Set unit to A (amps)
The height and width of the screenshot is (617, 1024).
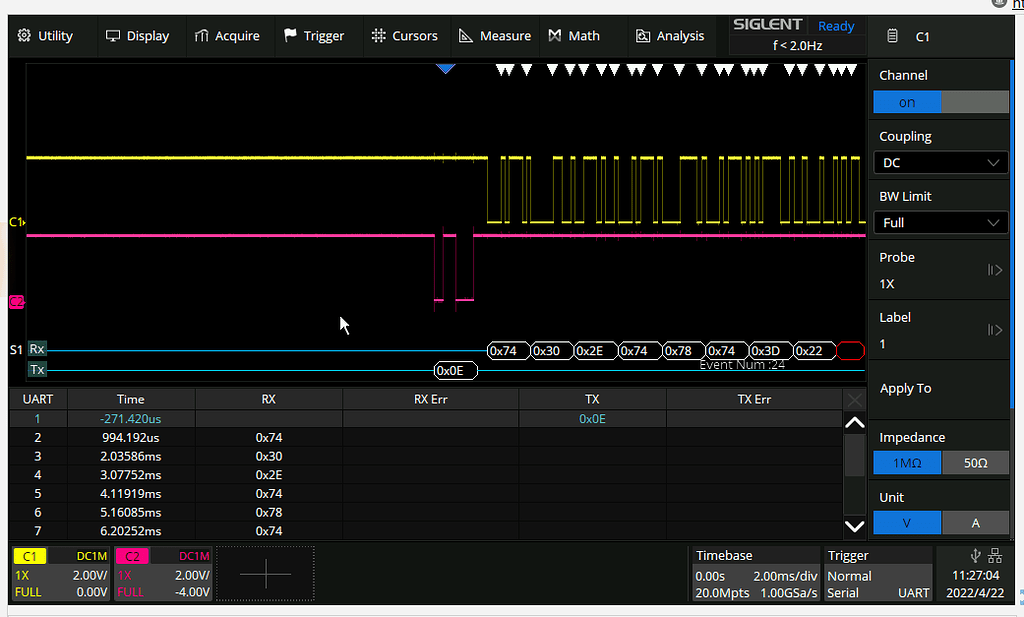pos(974,523)
